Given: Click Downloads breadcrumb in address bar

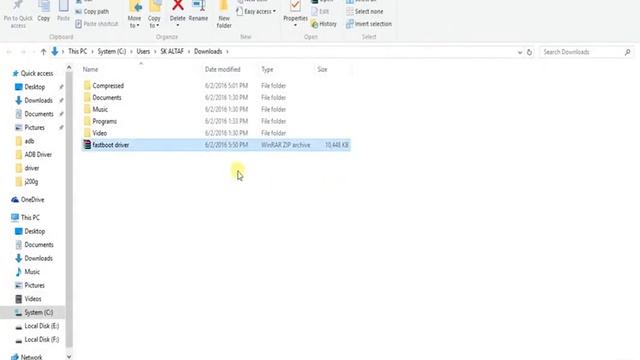Looking at the screenshot, I should [208, 51].
